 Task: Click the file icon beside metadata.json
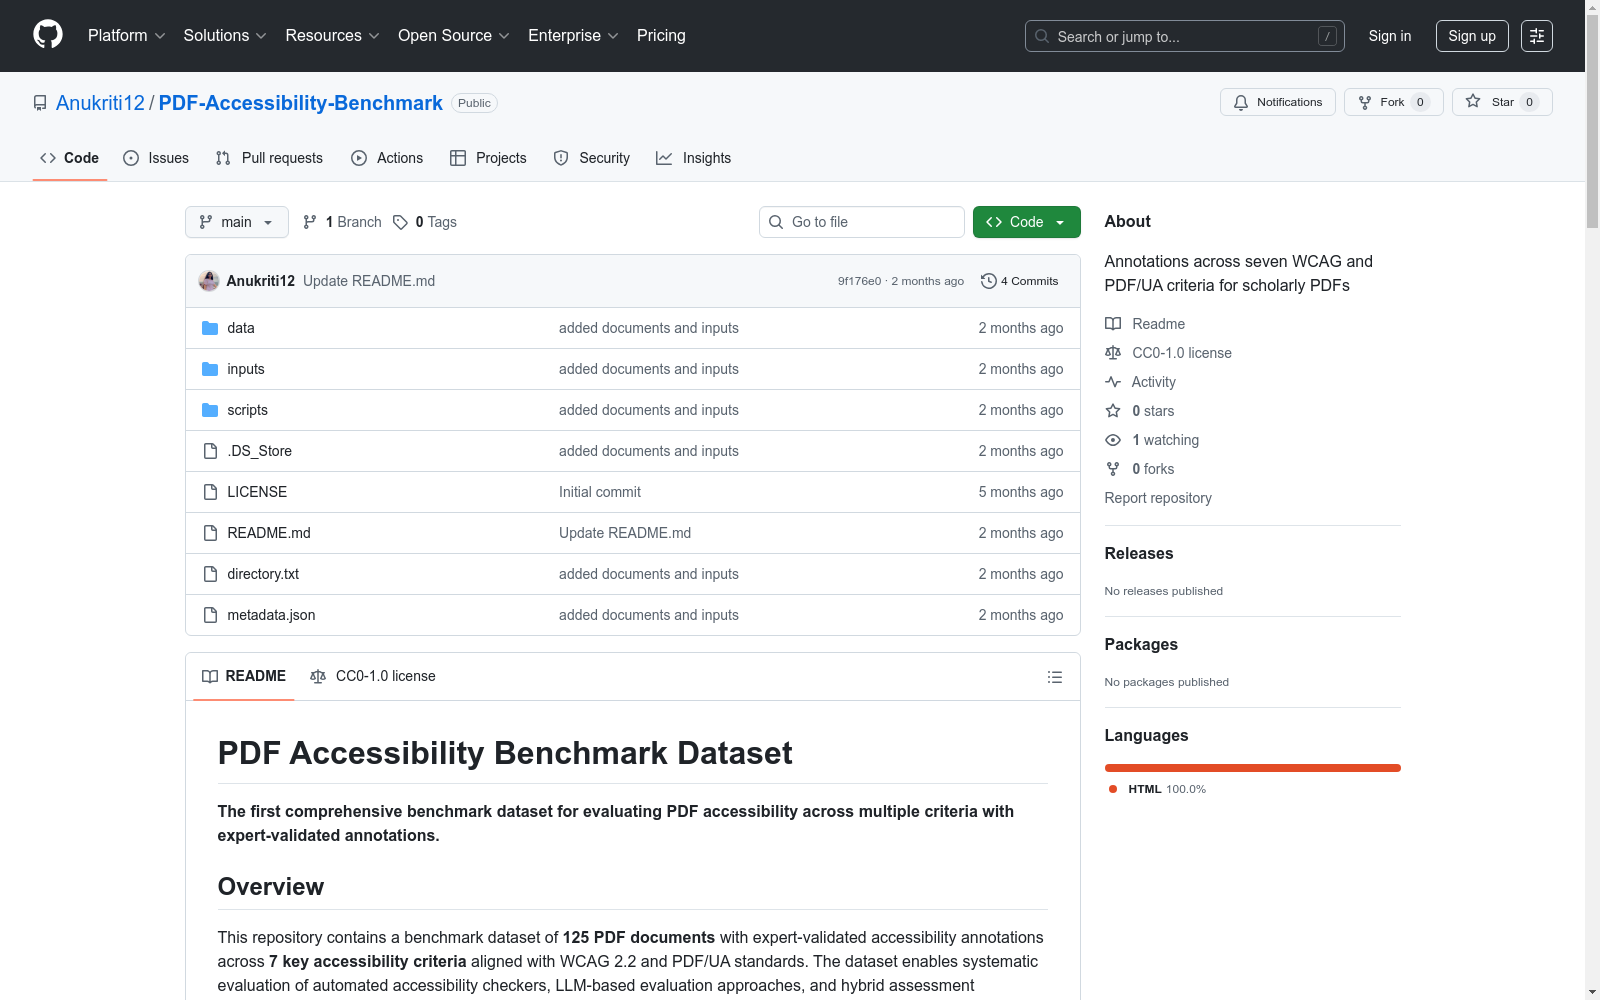click(210, 615)
